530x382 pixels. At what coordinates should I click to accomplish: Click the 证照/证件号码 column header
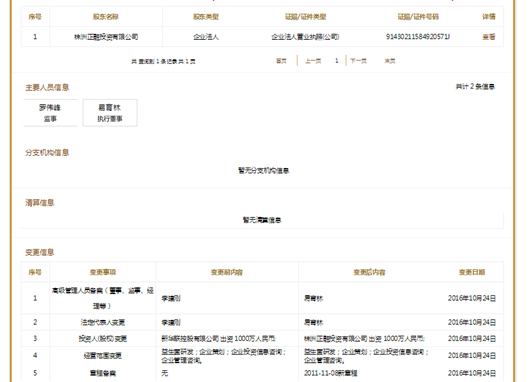(x=418, y=17)
